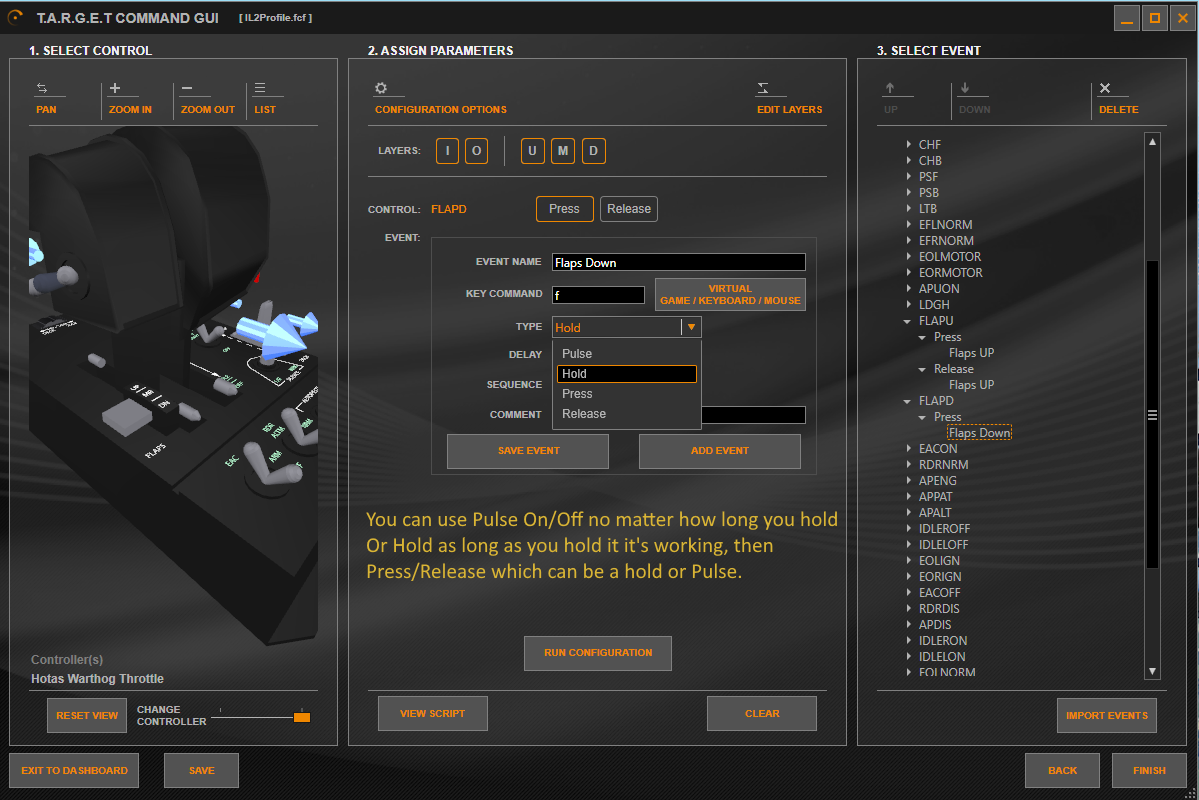Click Run Configuration
The image size is (1199, 800).
point(598,653)
